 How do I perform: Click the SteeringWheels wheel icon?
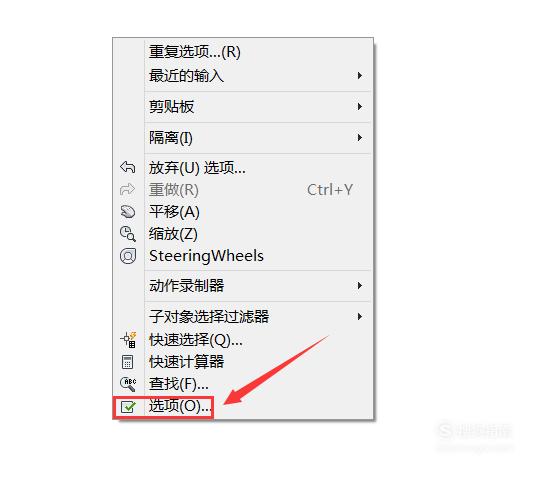click(128, 256)
